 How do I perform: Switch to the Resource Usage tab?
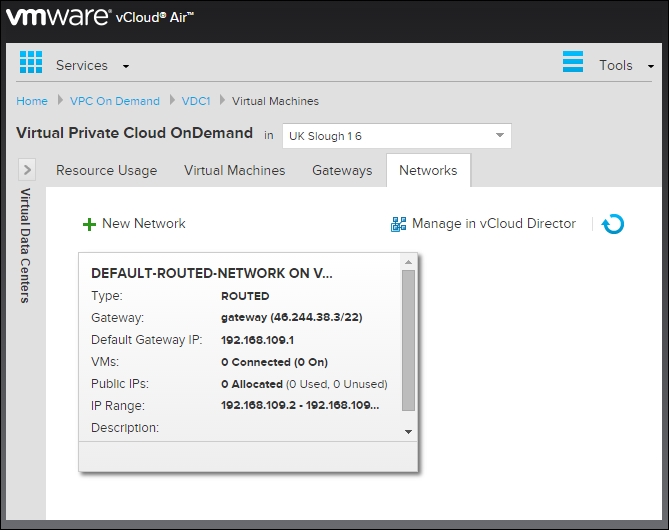coord(106,170)
